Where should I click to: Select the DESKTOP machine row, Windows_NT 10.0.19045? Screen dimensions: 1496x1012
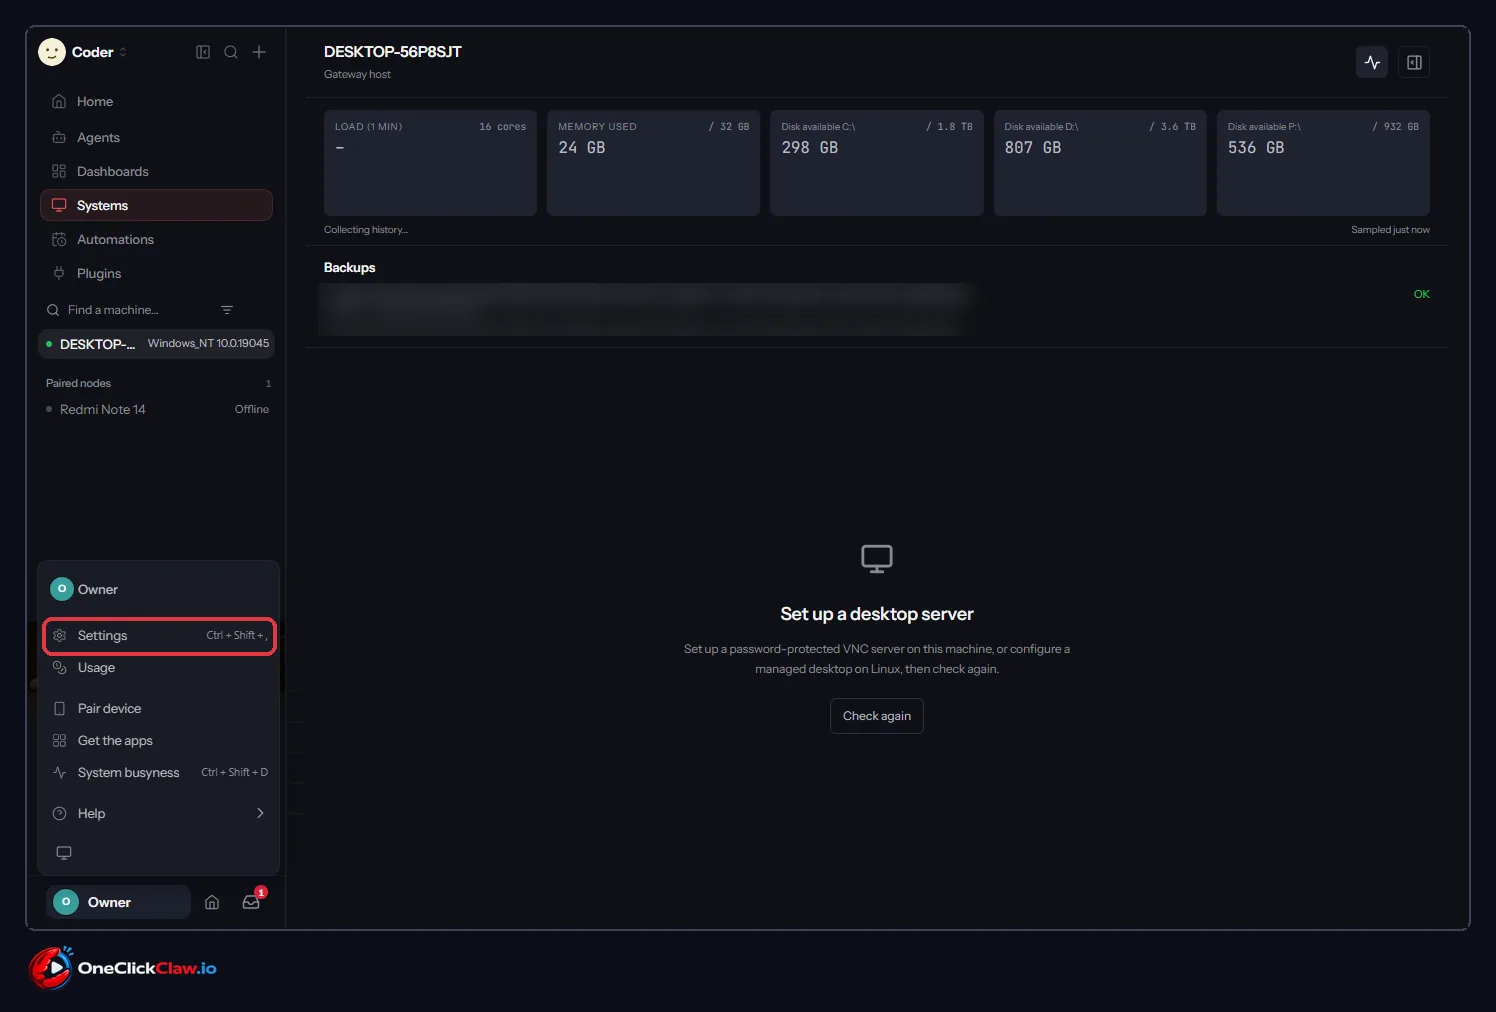pyautogui.click(x=157, y=344)
